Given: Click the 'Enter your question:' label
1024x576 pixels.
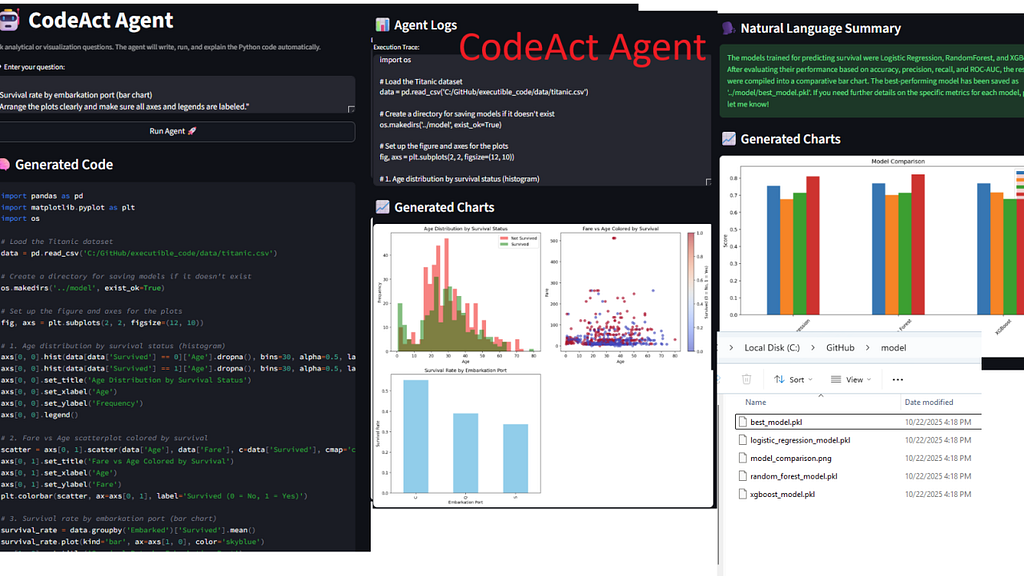Looking at the screenshot, I should click(34, 67).
